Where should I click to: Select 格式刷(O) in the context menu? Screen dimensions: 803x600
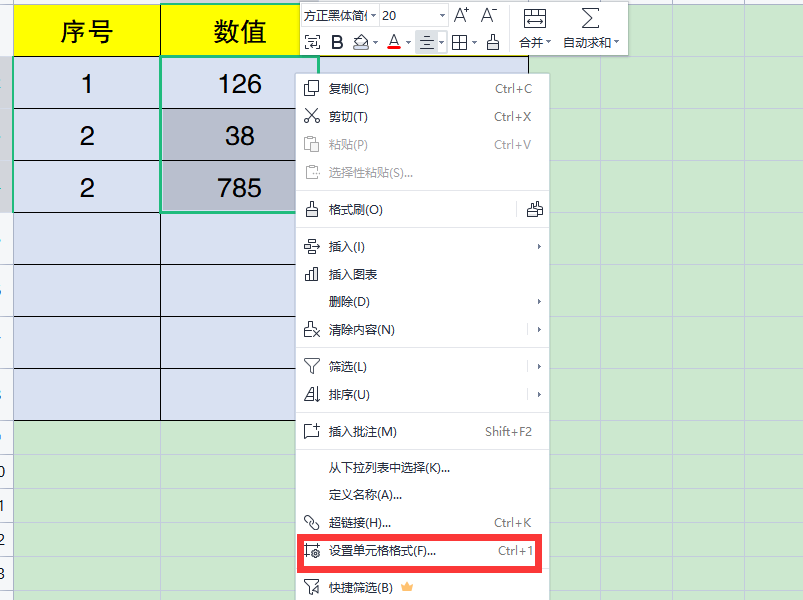407,210
